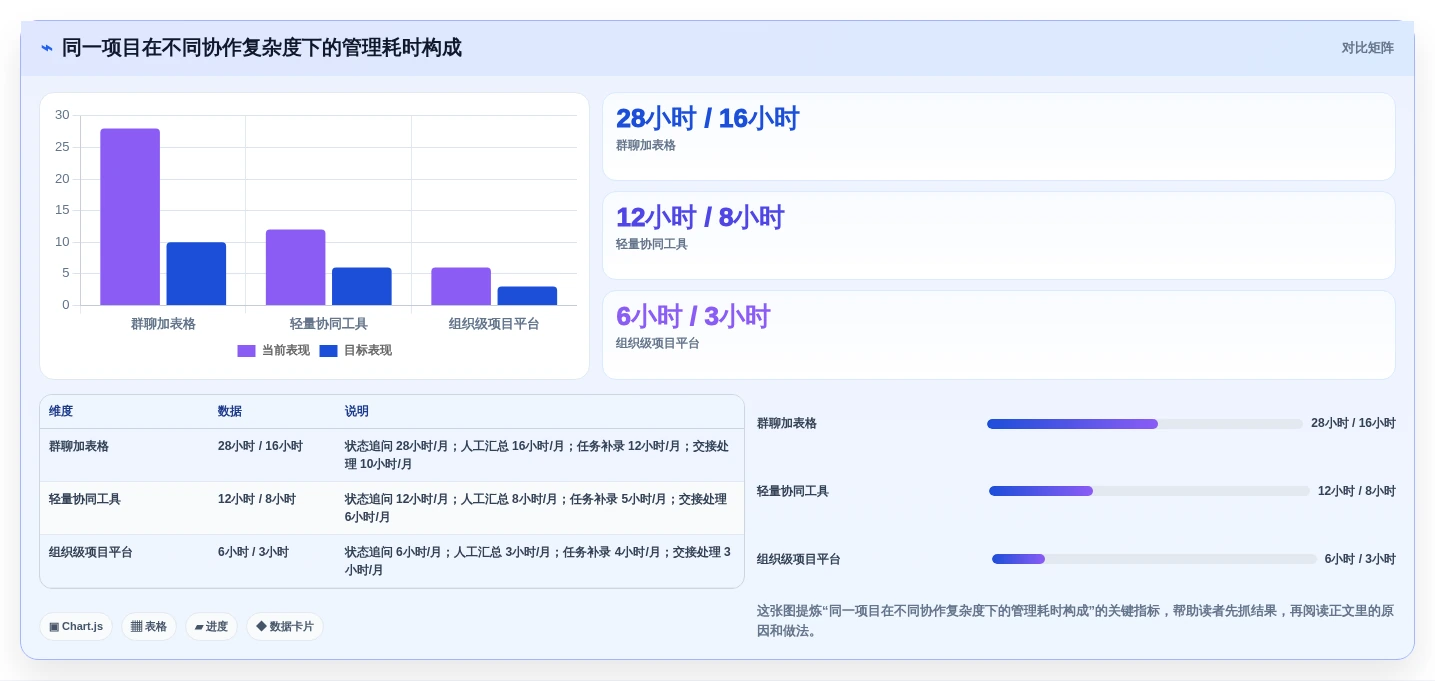Viewport: 1435px width, 681px height.
Task: Select the 6小时 / 3小时 data card
Action: tap(998, 335)
